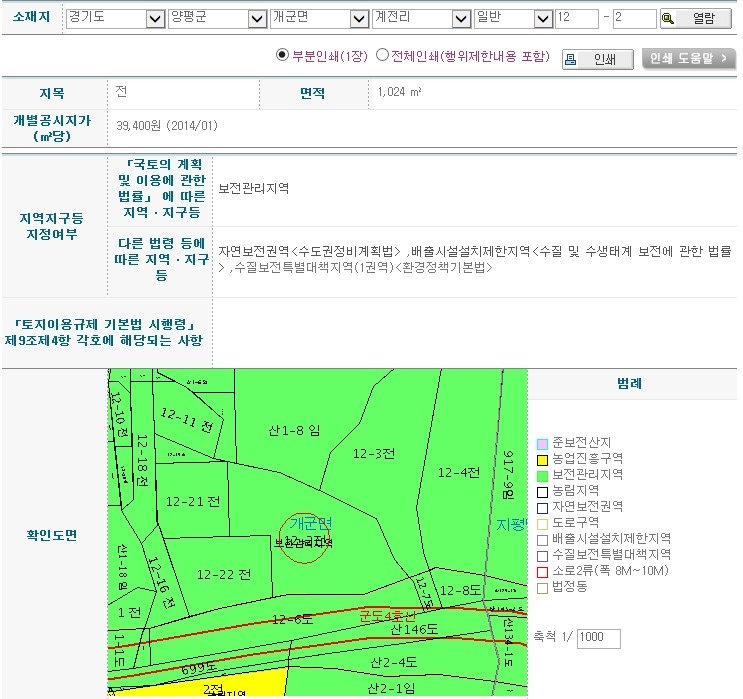Click the 인쇄 printer button
The width and height of the screenshot is (743, 699).
point(597,59)
